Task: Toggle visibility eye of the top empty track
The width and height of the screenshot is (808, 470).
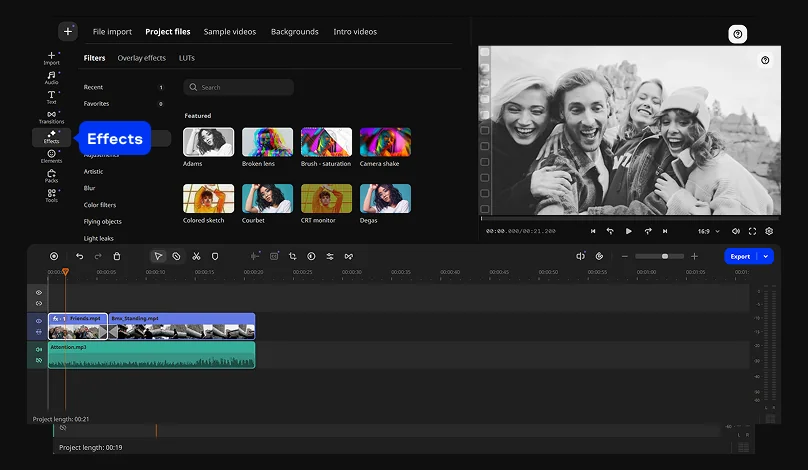Action: (39, 293)
